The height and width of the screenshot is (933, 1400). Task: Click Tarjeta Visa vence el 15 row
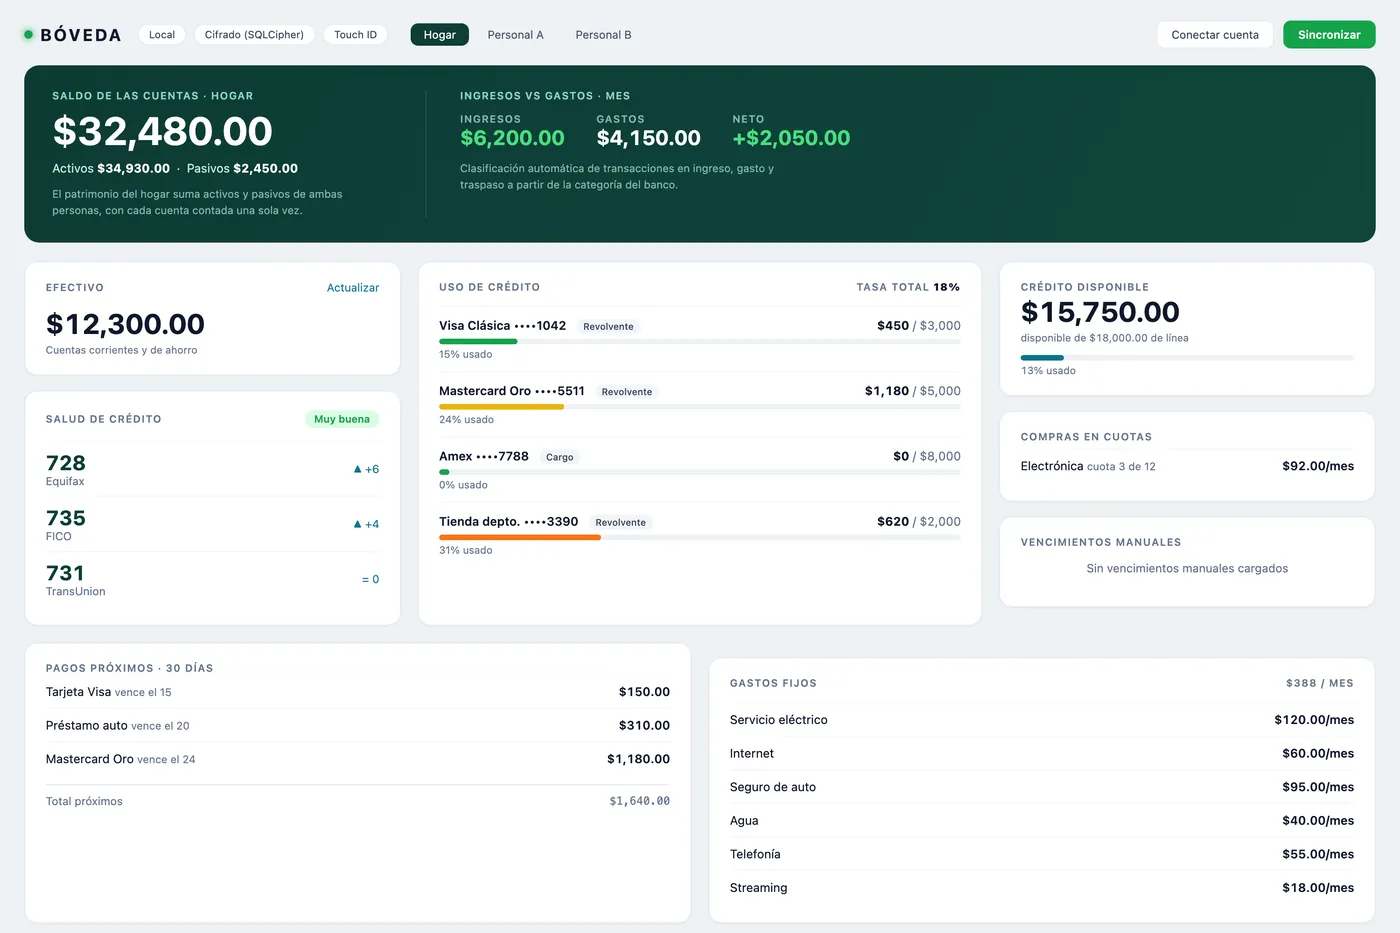(x=358, y=692)
